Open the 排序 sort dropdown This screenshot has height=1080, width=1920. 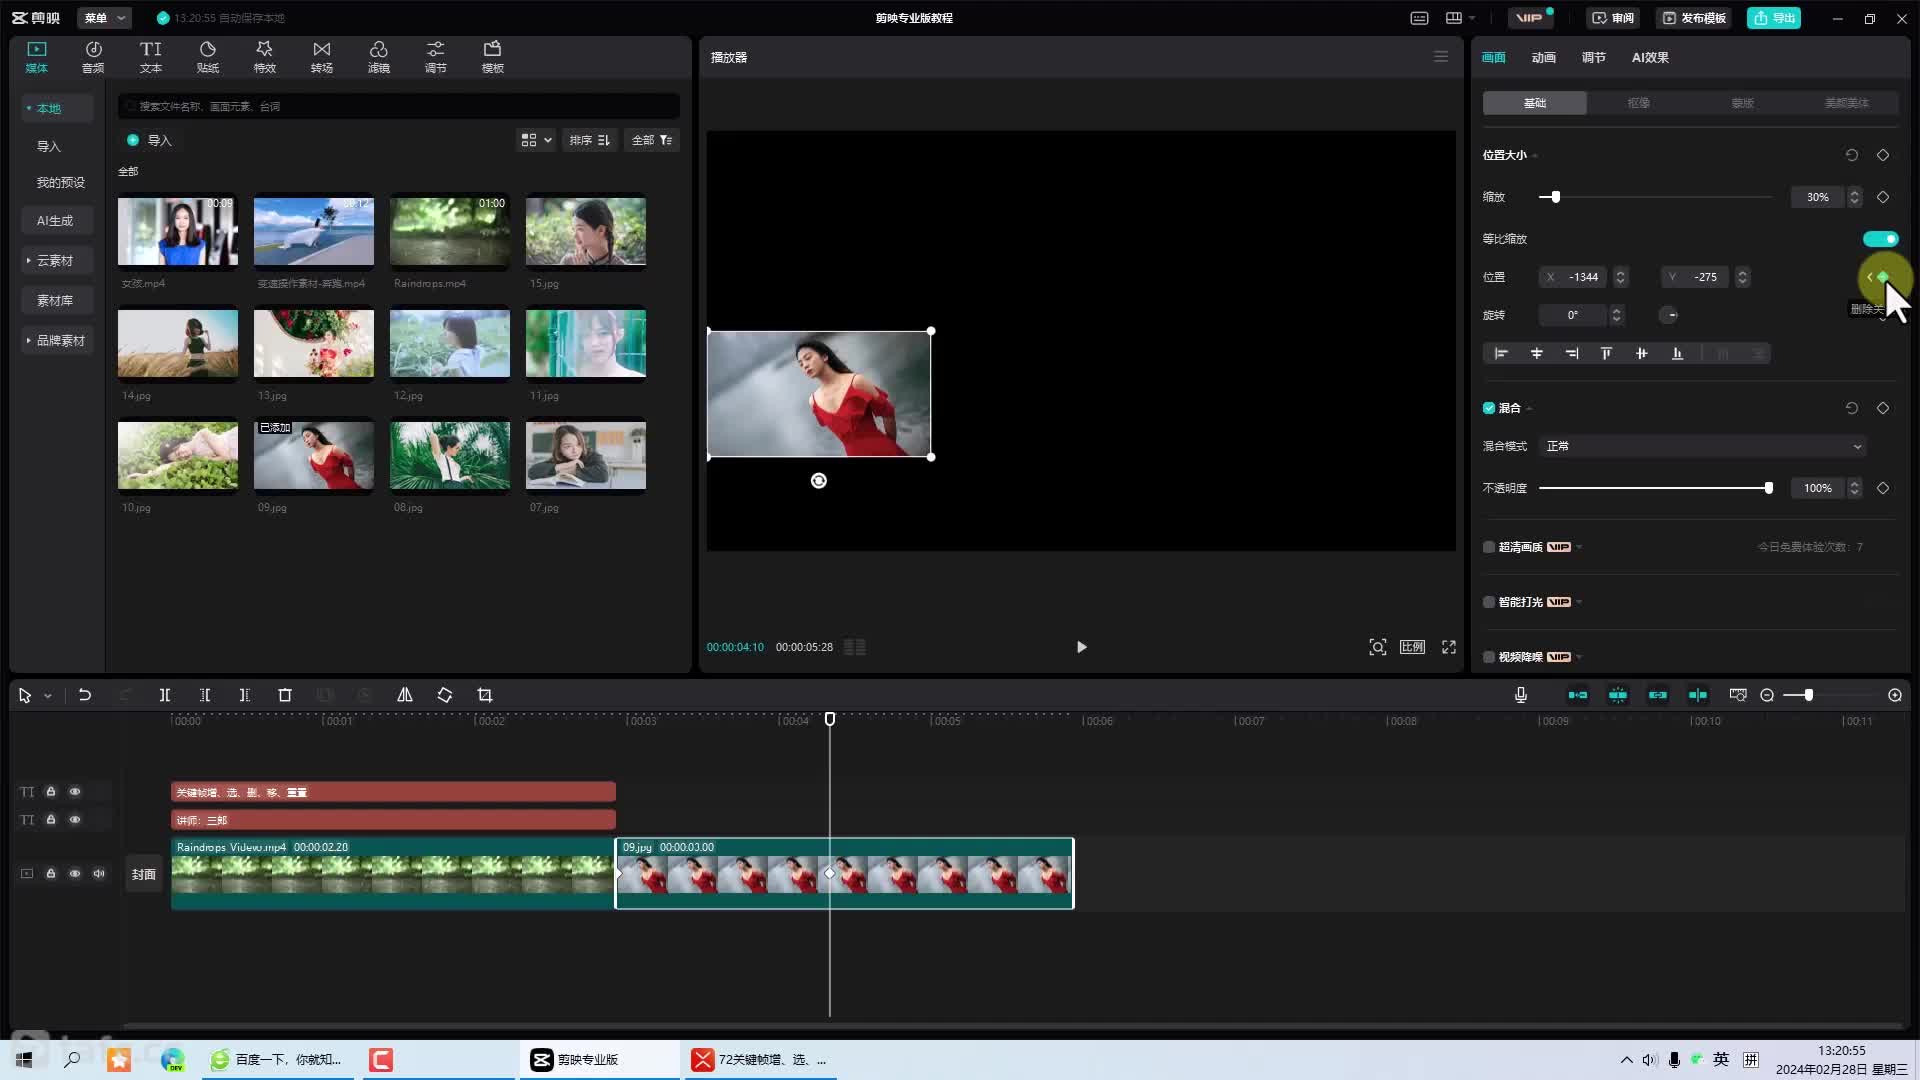(589, 140)
